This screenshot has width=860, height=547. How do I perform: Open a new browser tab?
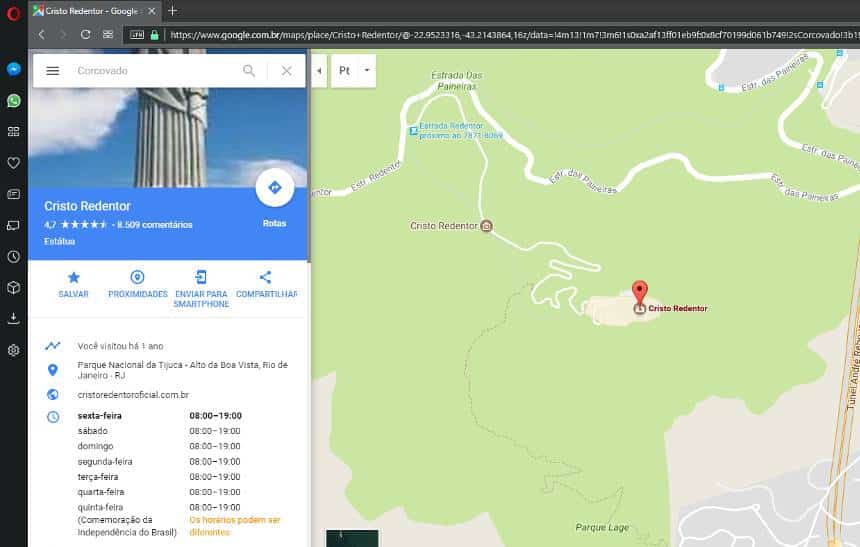(172, 11)
